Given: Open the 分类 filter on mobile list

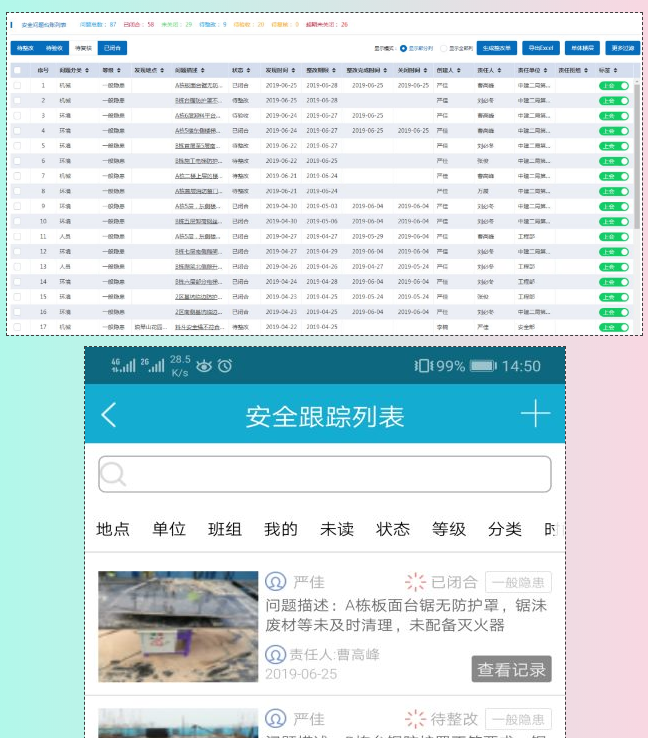Looking at the screenshot, I should point(505,529).
